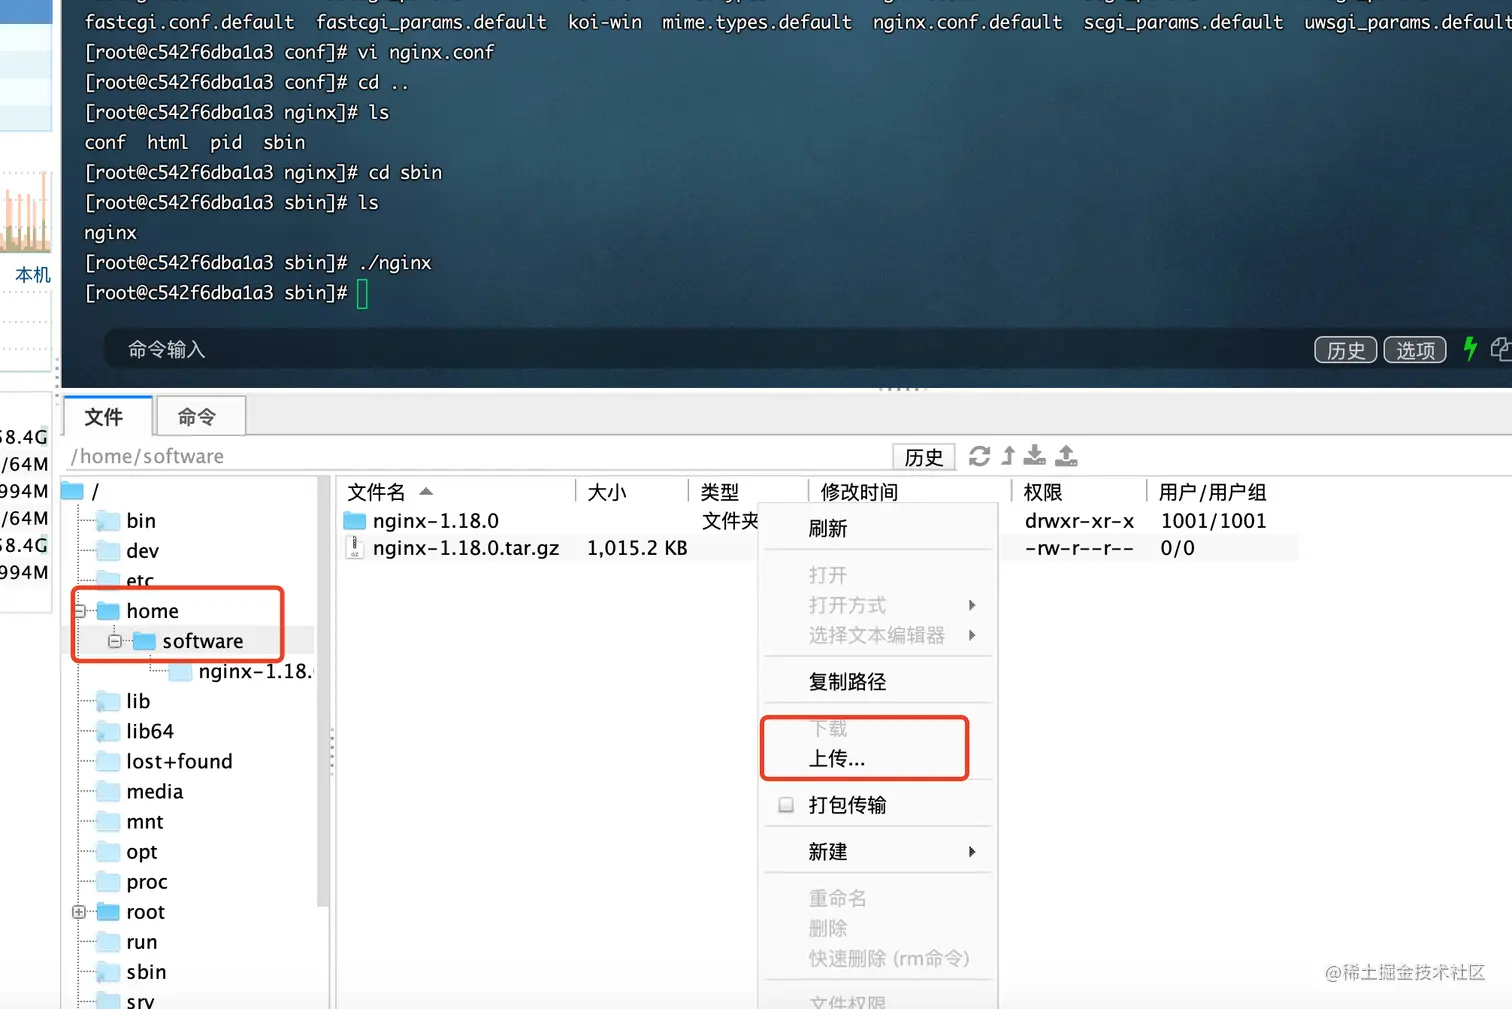Open the 打开方式 submenu arrow
Screen dimensions: 1512x1009
click(x=972, y=605)
